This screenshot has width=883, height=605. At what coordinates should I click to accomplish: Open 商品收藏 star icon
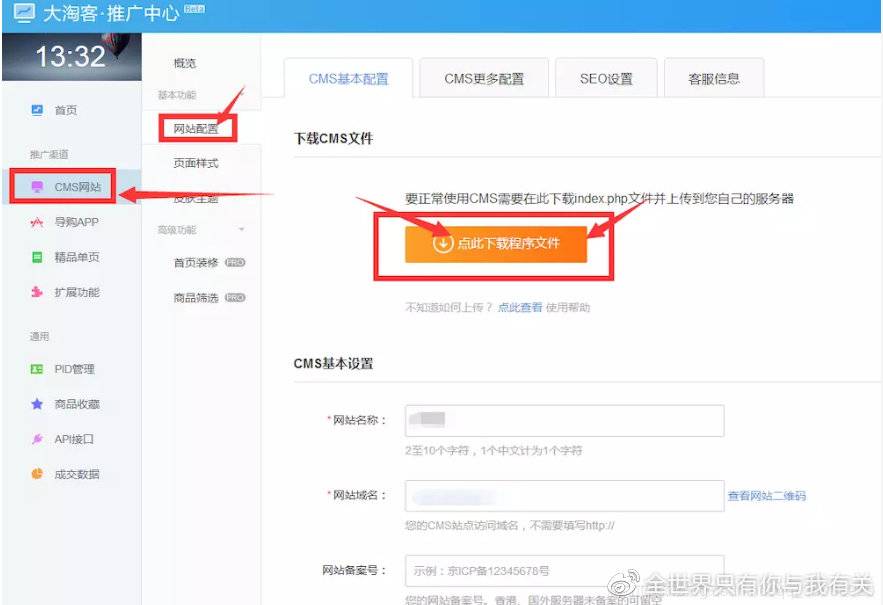pos(37,404)
